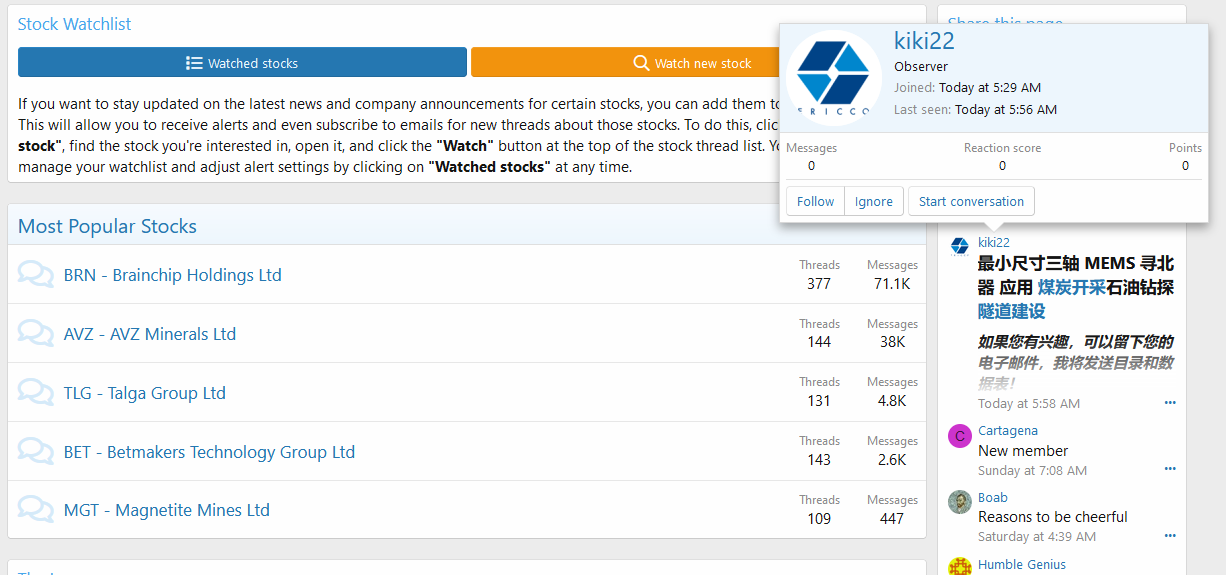Image resolution: width=1226 pixels, height=575 pixels.
Task: Ignore user kiki22
Action: [873, 201]
